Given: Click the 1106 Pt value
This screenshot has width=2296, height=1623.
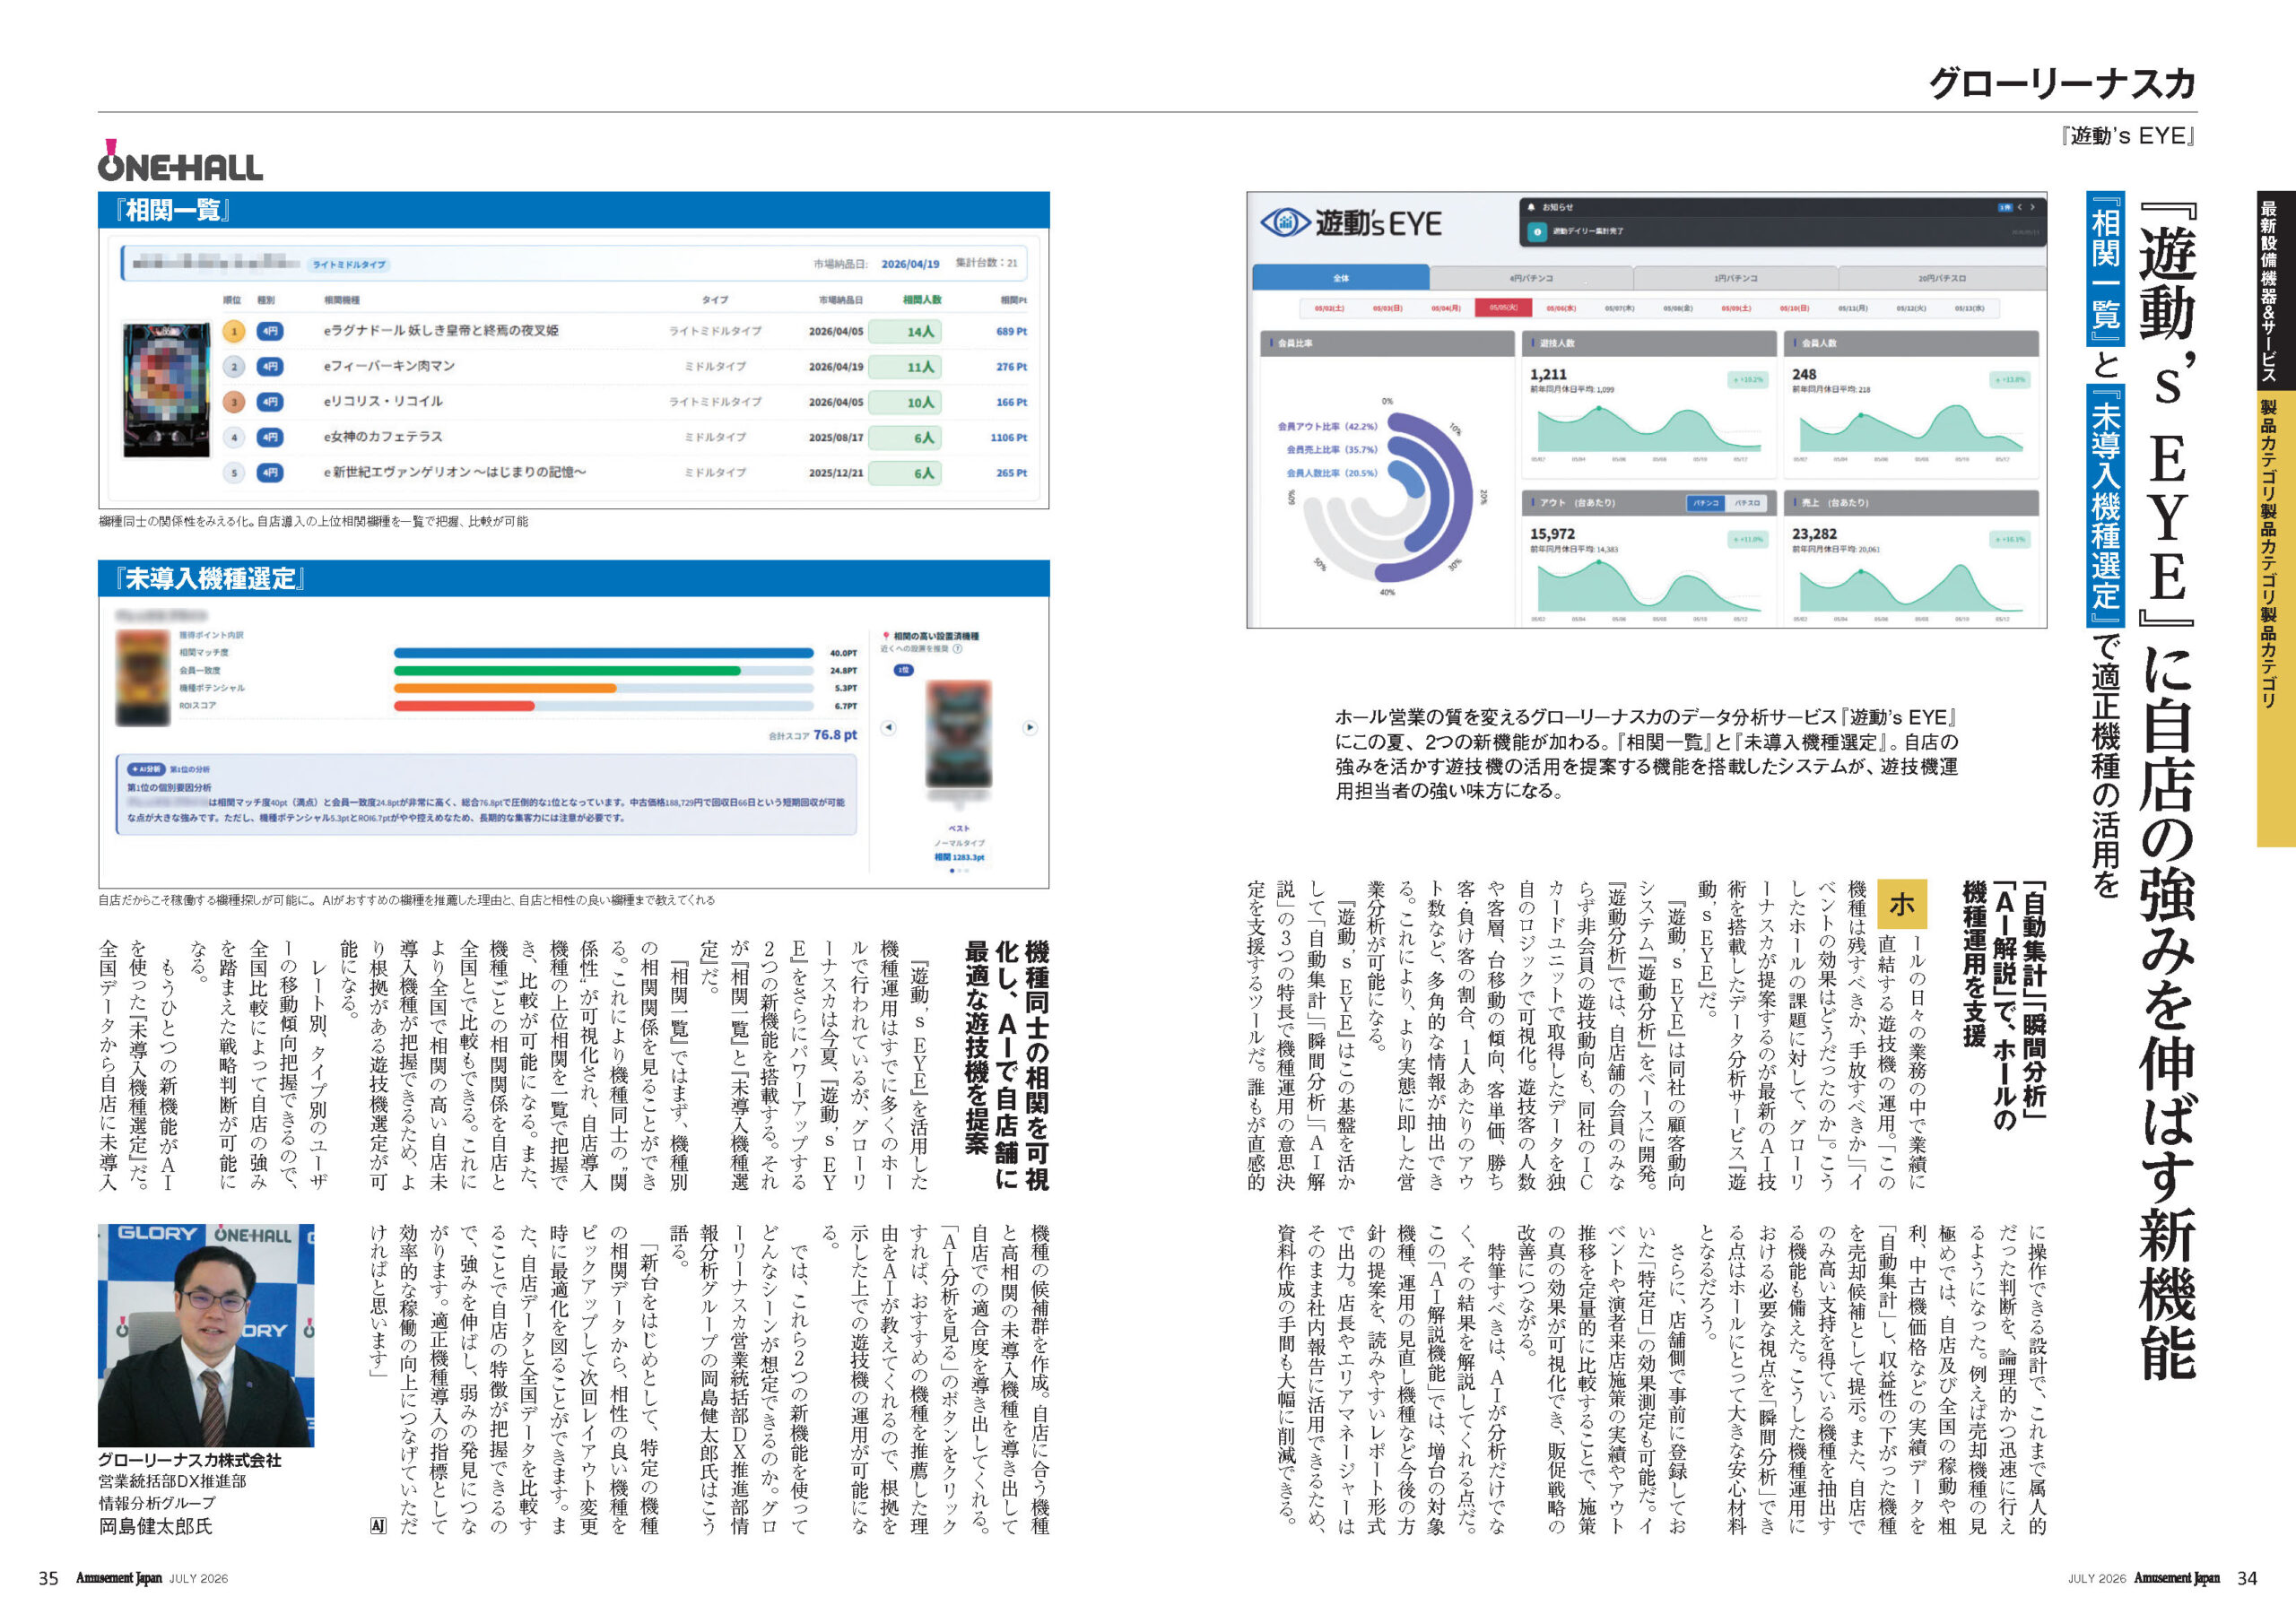Looking at the screenshot, I should 1008,437.
